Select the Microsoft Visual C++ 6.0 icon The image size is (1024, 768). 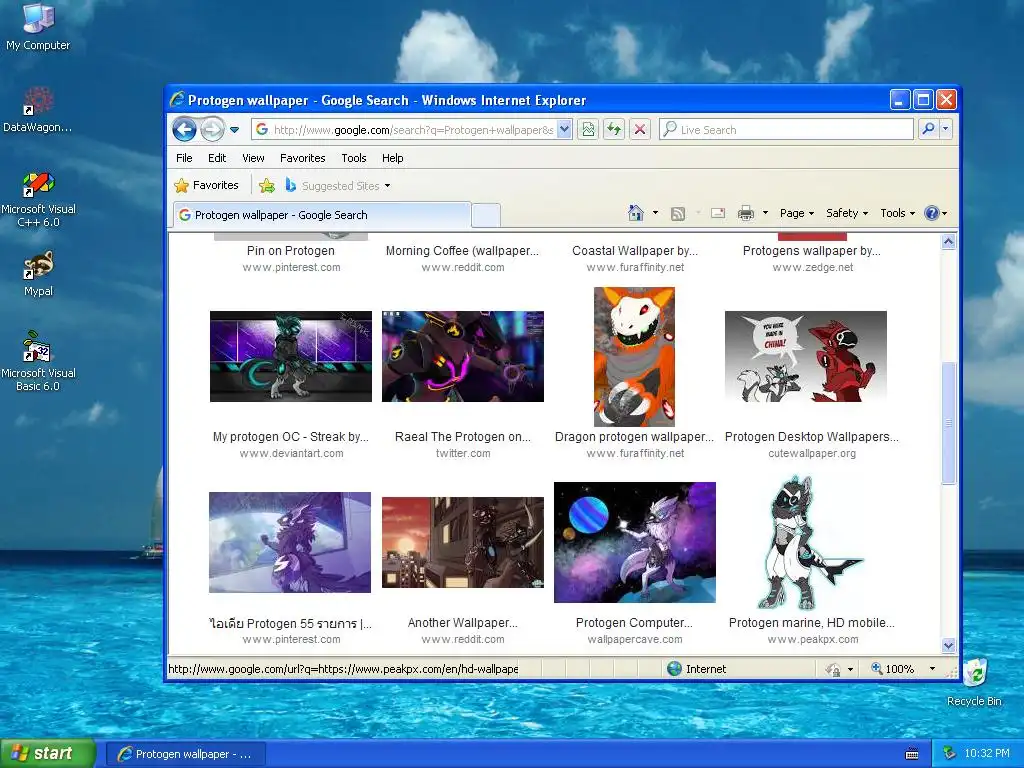click(38, 200)
